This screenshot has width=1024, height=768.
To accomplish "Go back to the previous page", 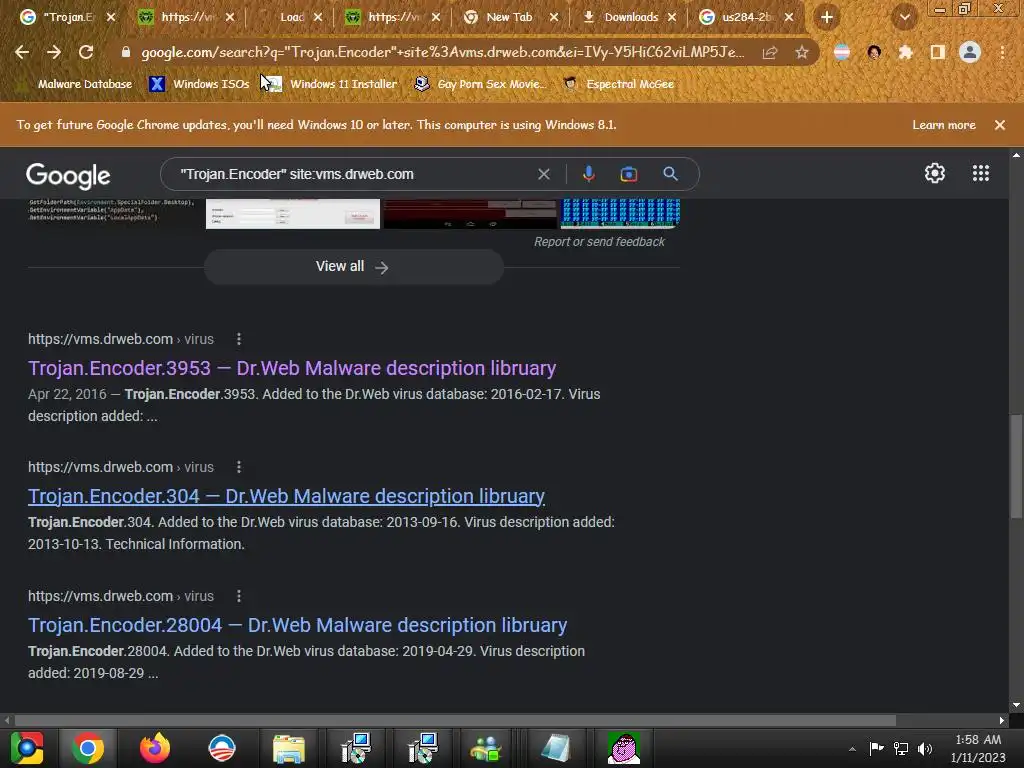I will [x=22, y=52].
